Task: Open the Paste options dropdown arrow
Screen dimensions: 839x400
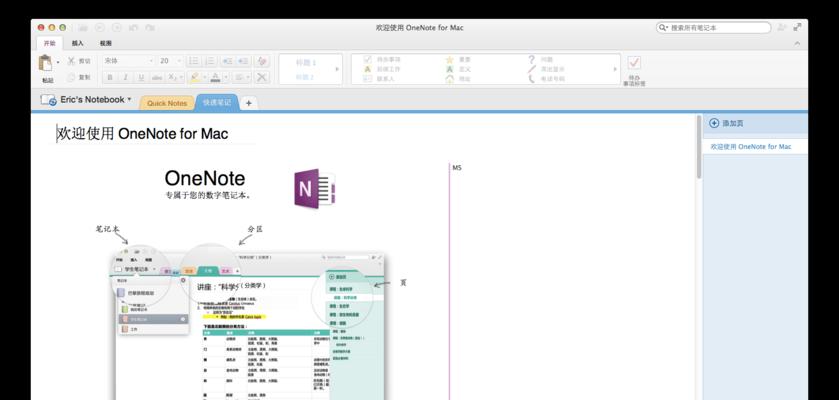Action: click(58, 63)
